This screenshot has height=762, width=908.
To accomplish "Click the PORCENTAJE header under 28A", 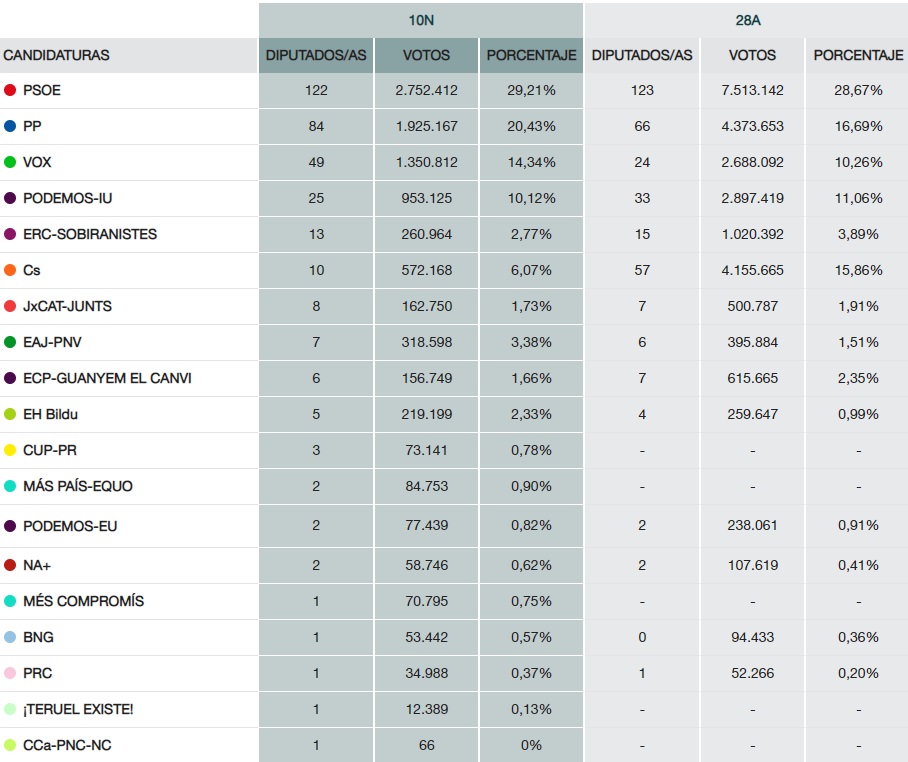I will 858,56.
